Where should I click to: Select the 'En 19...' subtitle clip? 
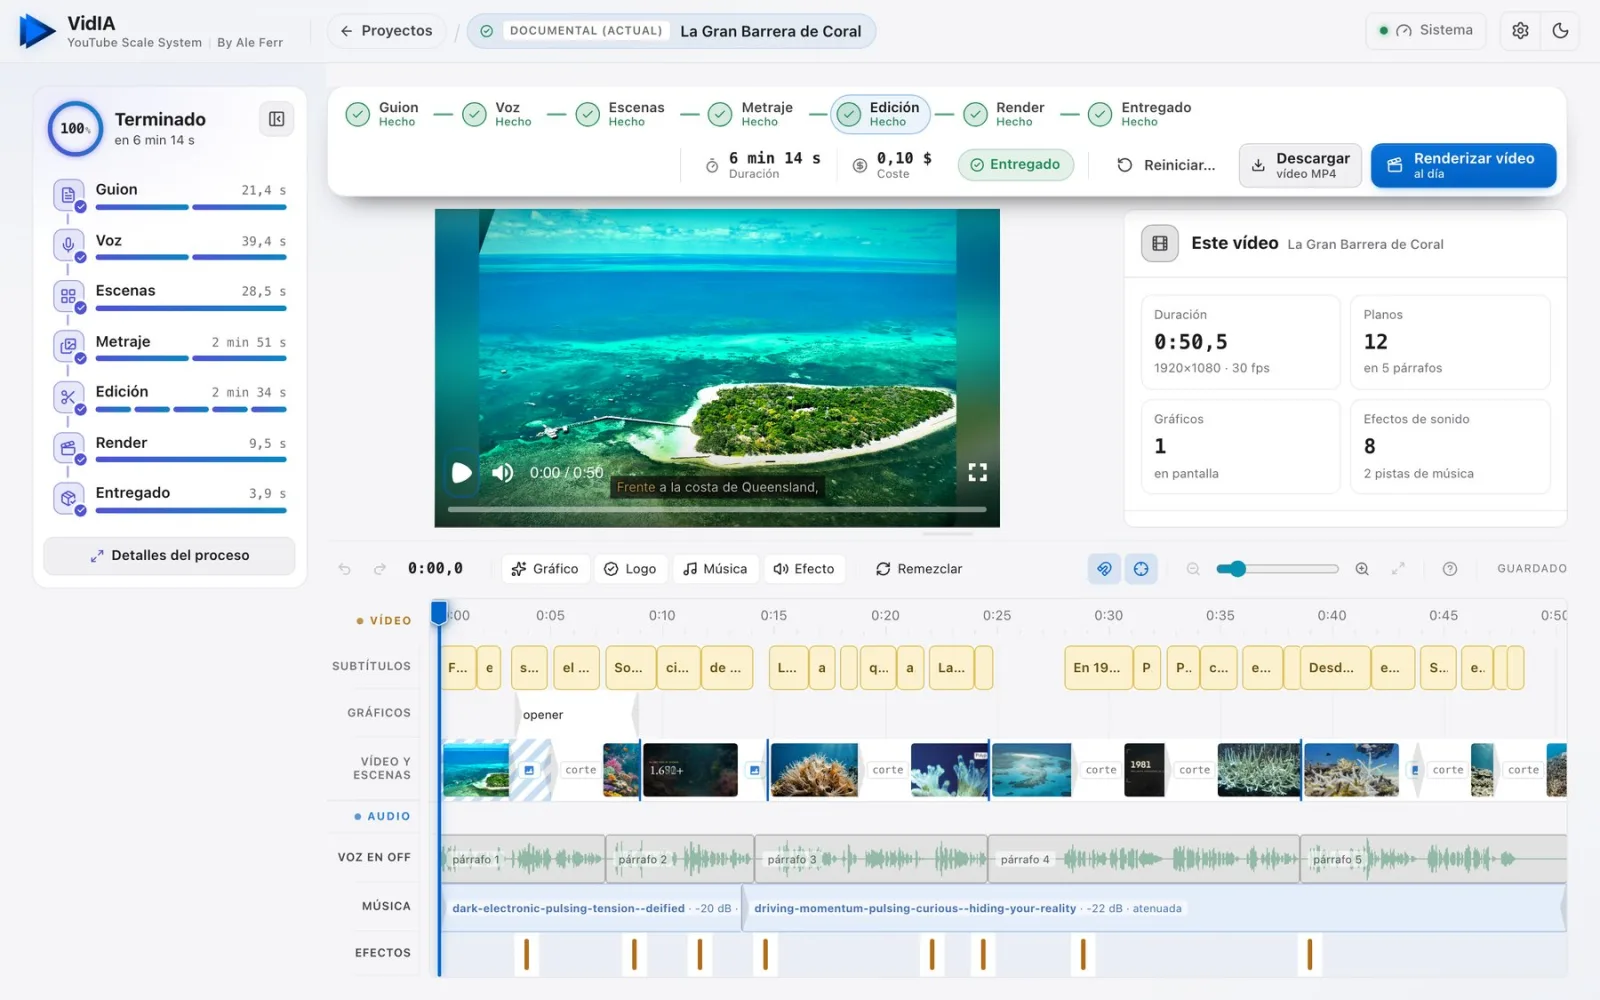click(x=1097, y=668)
